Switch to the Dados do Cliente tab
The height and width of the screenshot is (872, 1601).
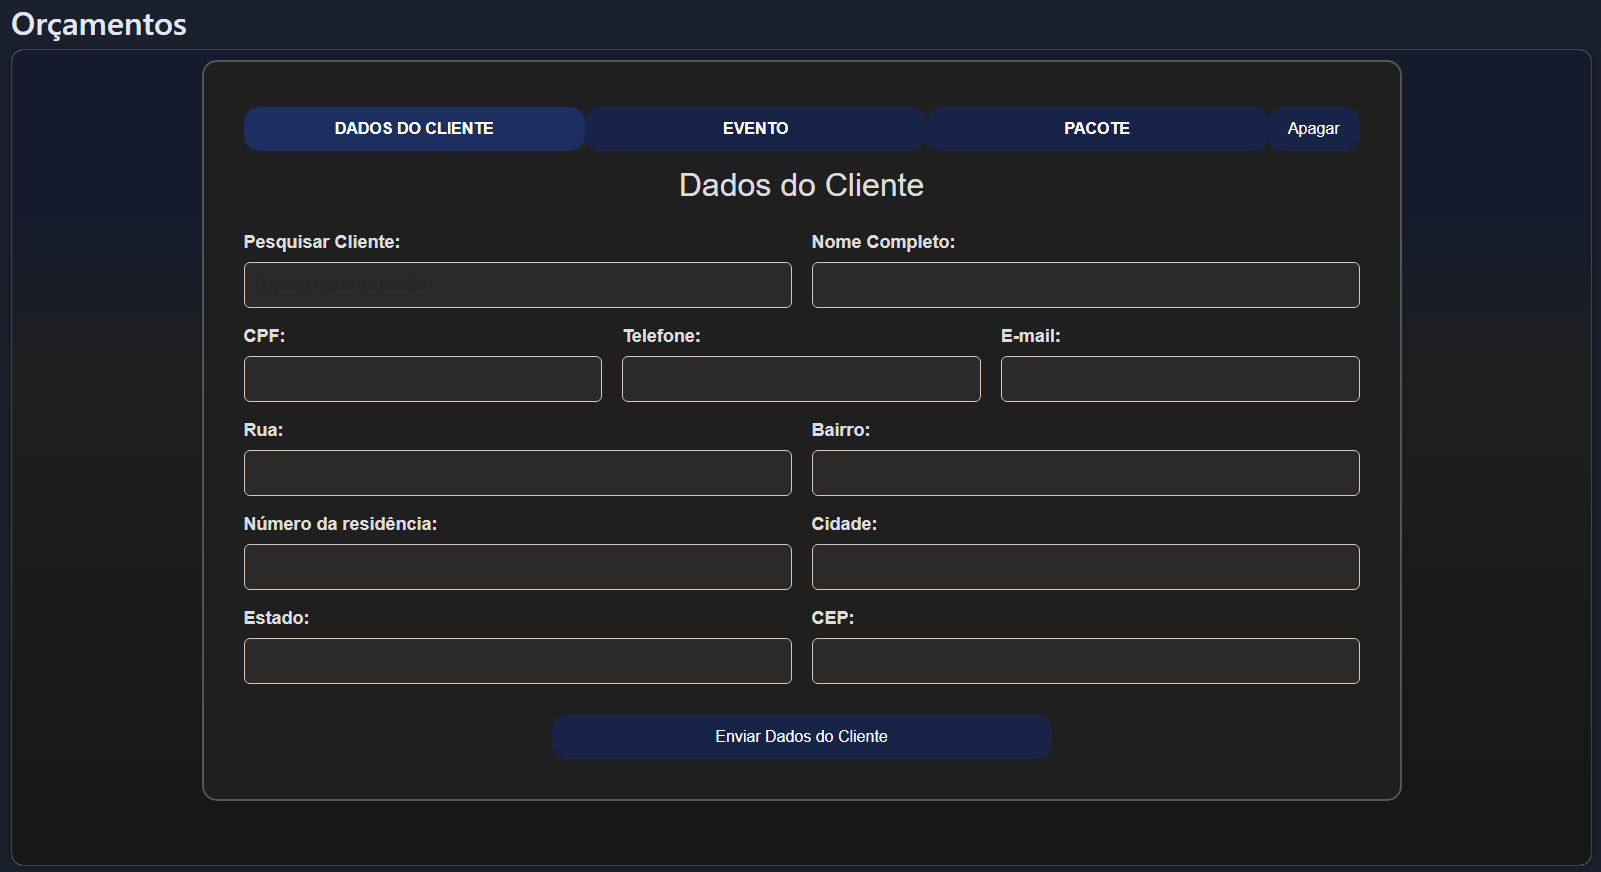pyautogui.click(x=414, y=129)
